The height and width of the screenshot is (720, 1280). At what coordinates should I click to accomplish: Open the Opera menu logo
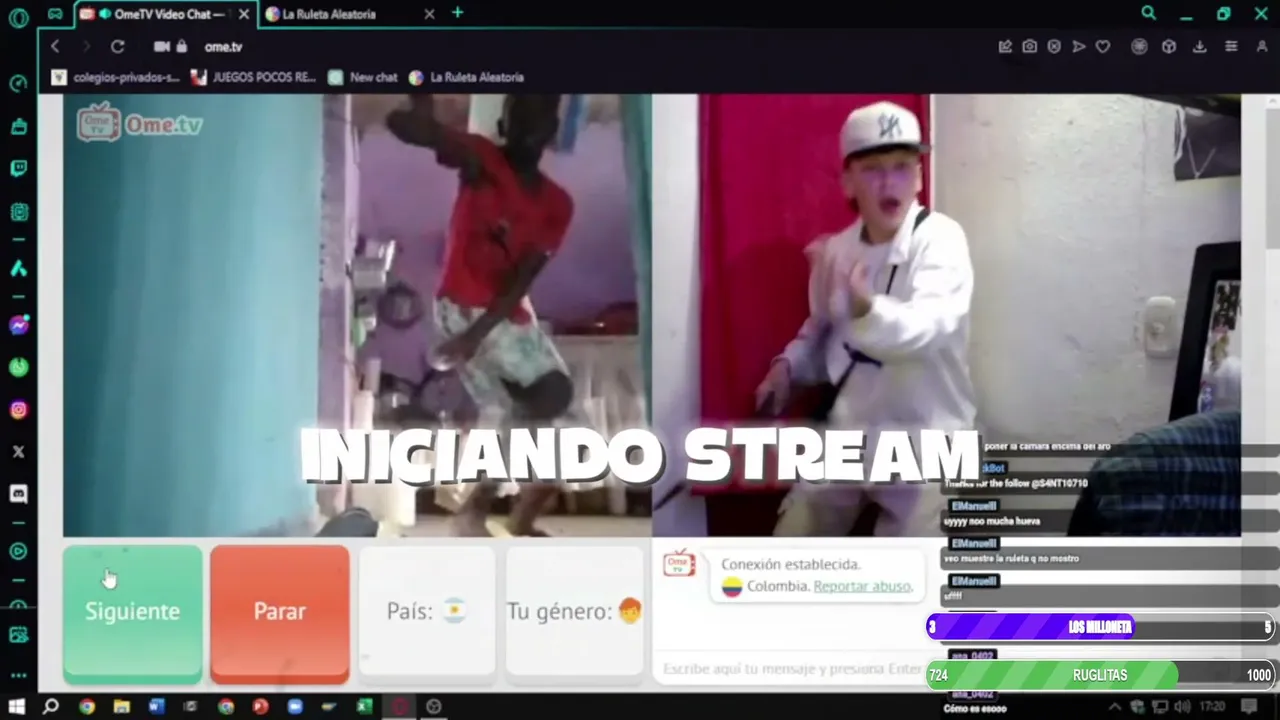tap(18, 17)
